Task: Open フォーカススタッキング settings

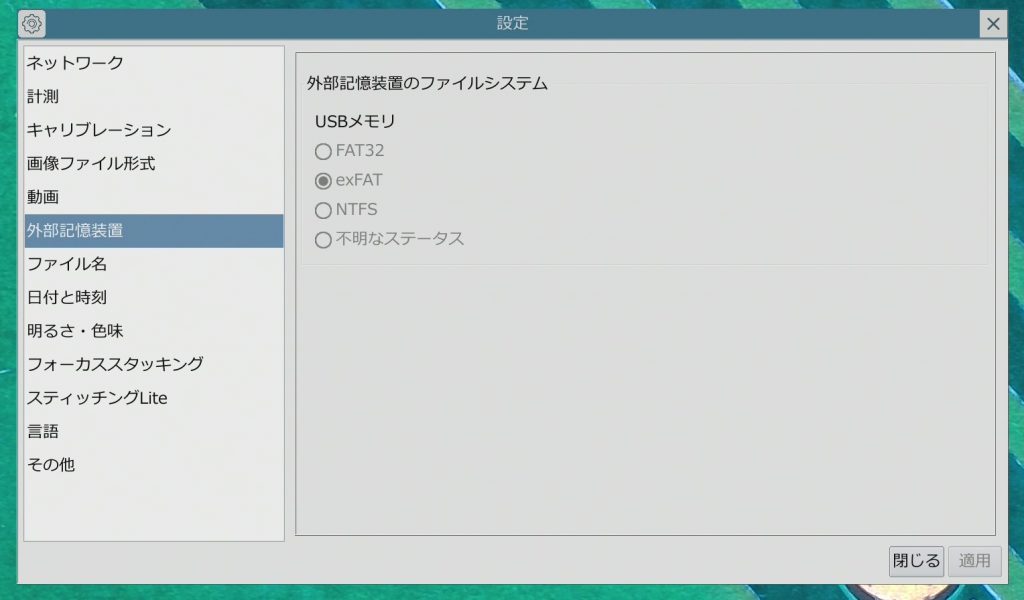Action: 115,364
